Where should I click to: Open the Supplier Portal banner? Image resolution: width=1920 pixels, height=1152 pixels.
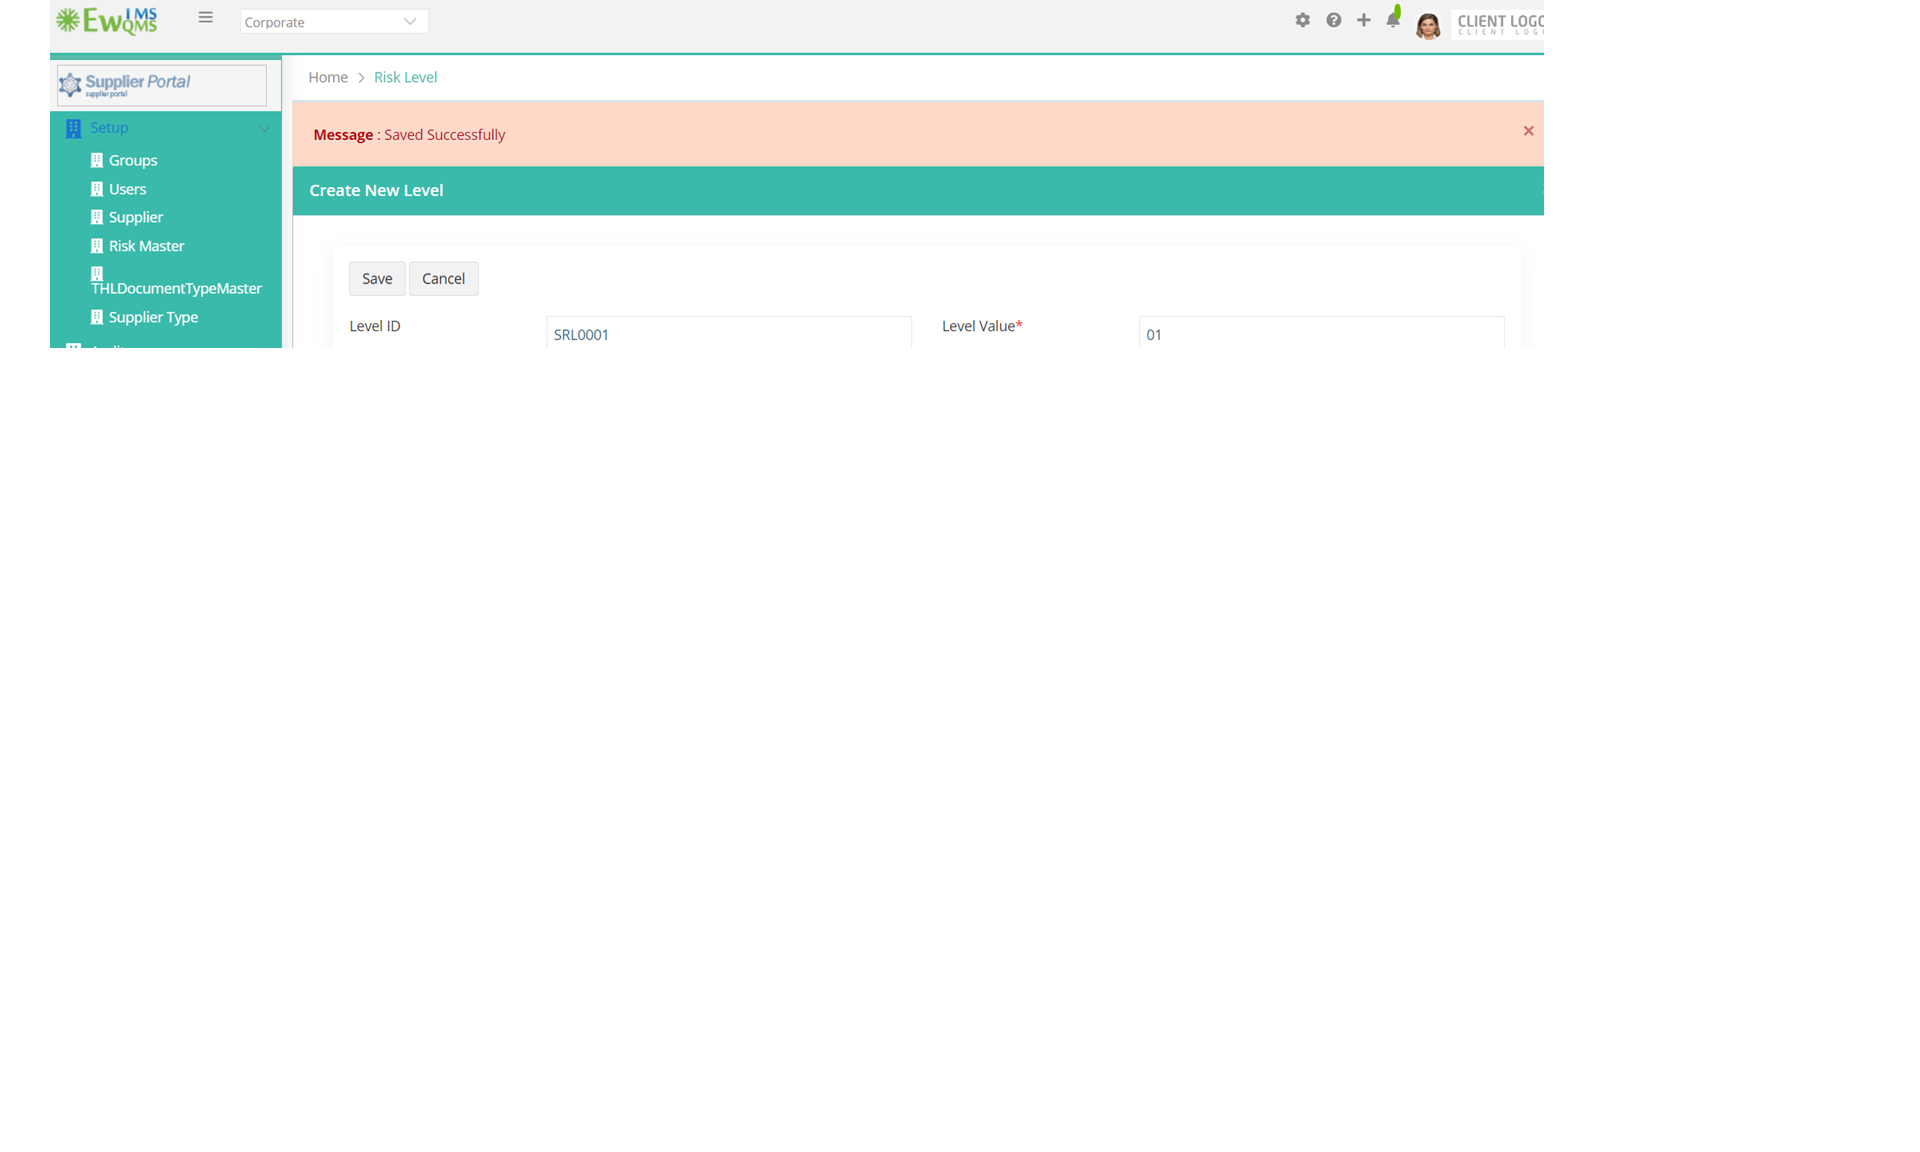coord(162,85)
